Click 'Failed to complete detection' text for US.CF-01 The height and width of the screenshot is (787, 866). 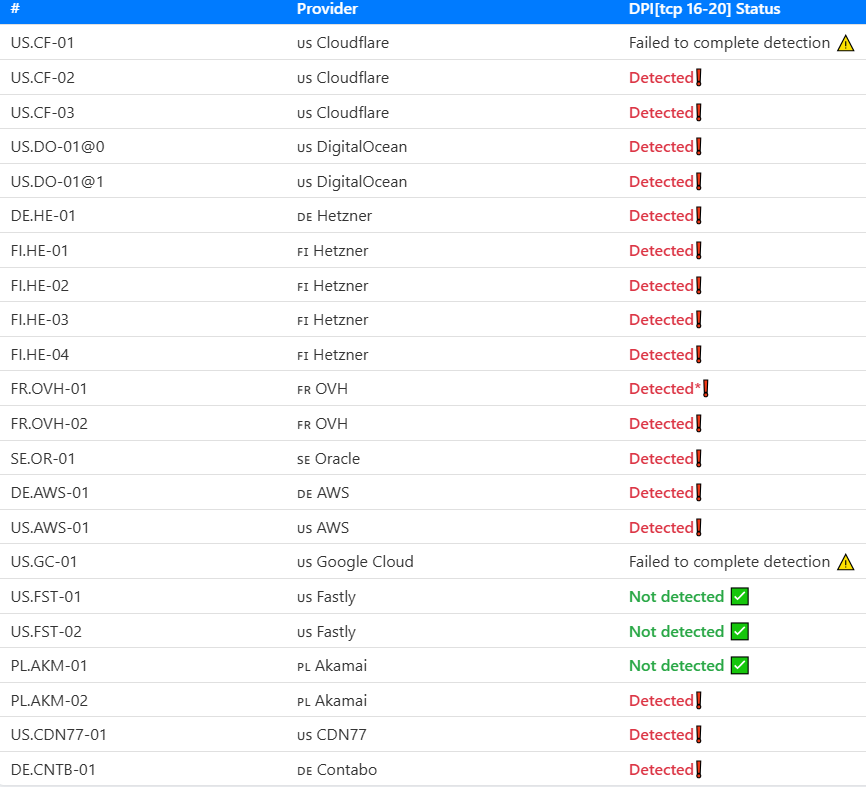pyautogui.click(x=730, y=43)
